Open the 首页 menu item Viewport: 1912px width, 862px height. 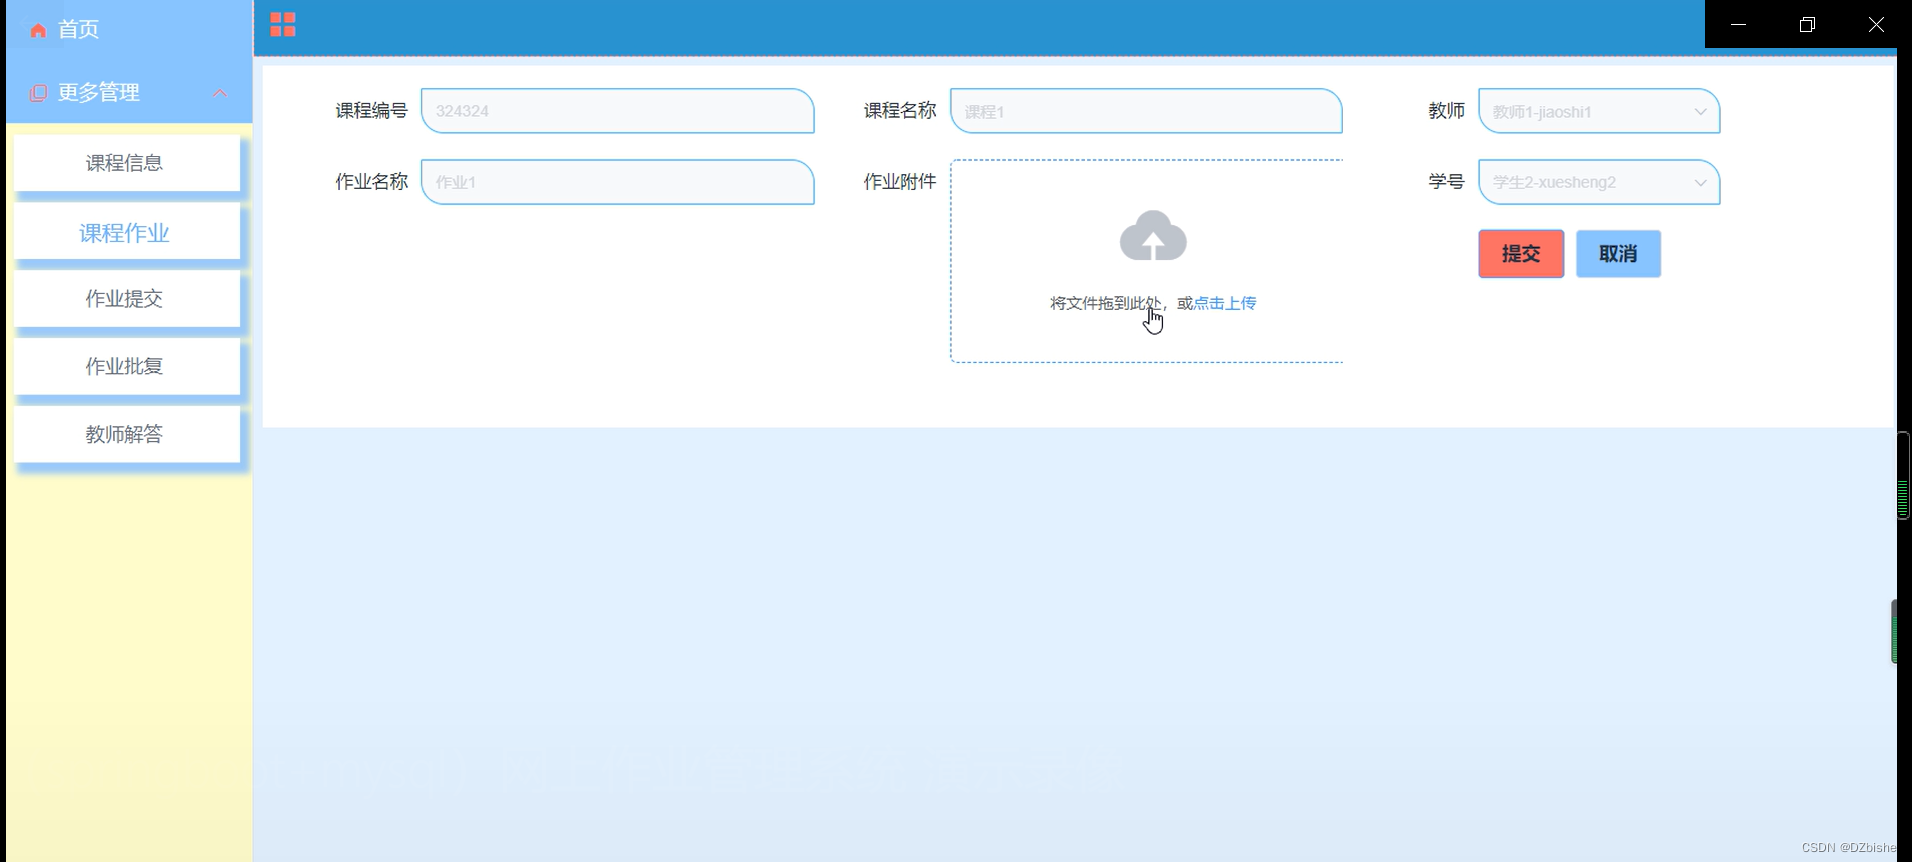(129, 29)
